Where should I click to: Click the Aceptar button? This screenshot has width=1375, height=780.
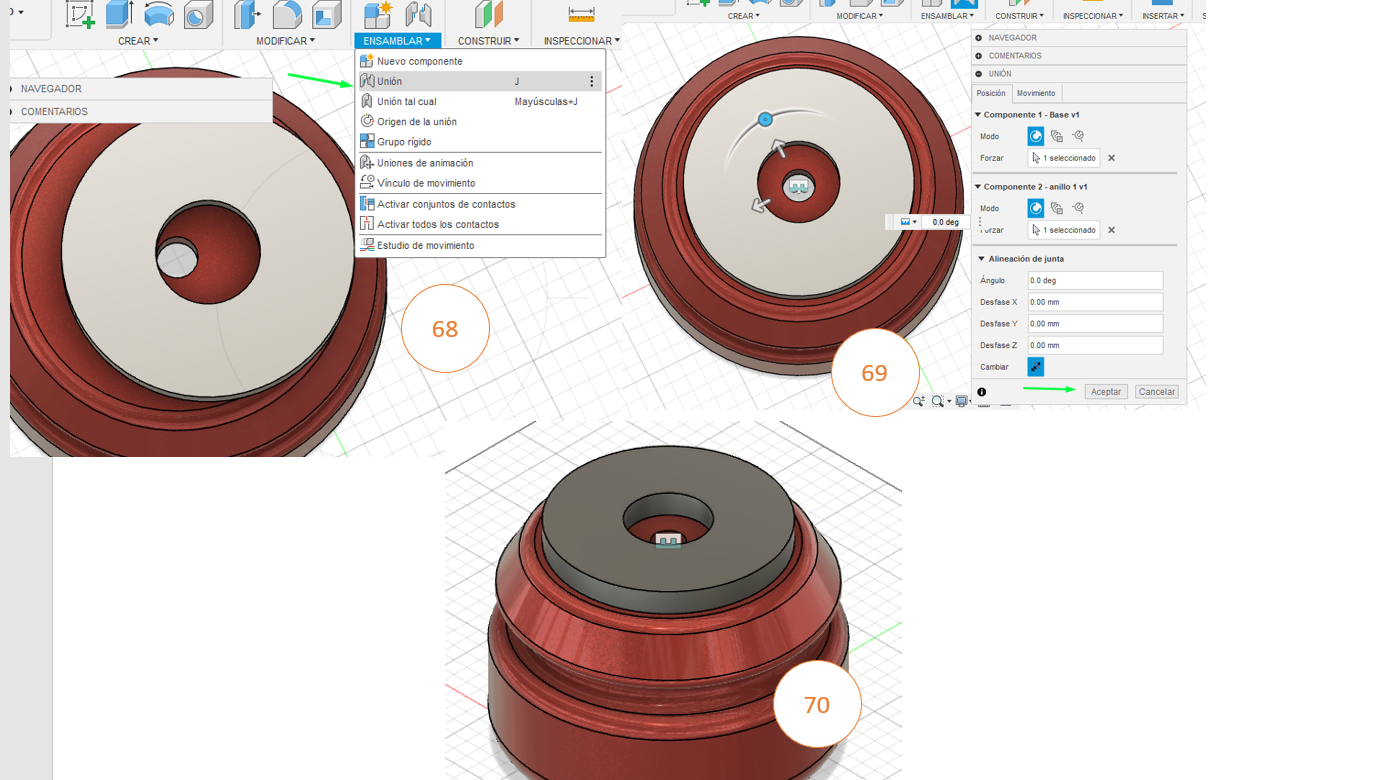coord(1106,392)
